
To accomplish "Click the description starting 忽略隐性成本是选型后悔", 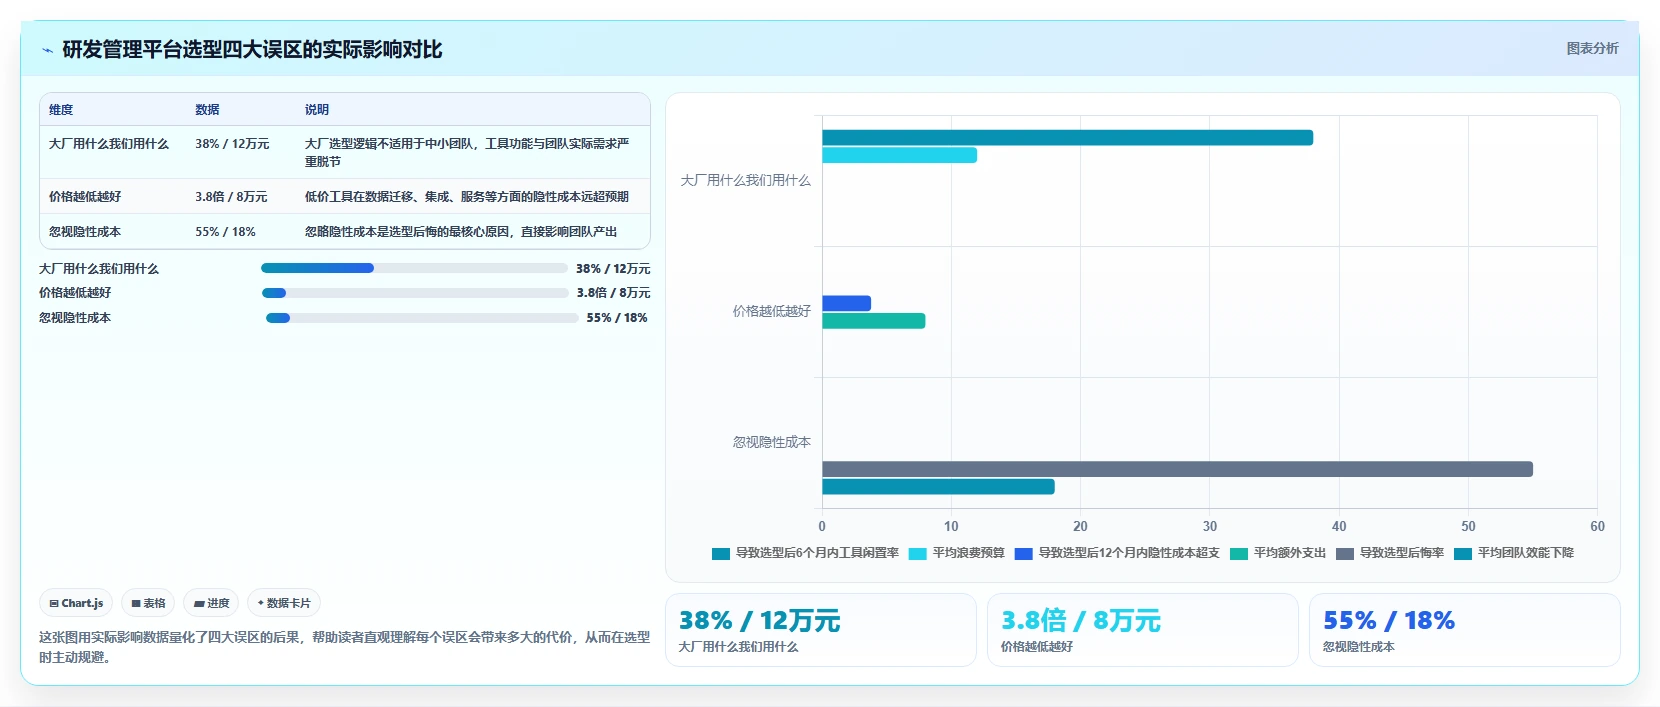I will [x=461, y=232].
